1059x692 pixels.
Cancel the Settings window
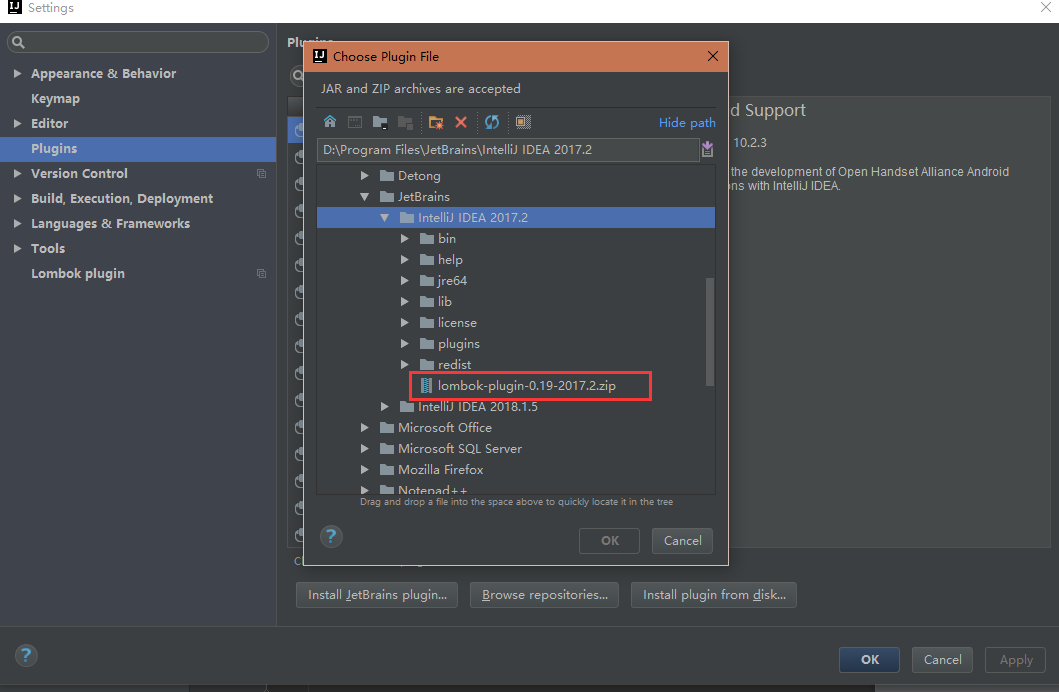(942, 660)
